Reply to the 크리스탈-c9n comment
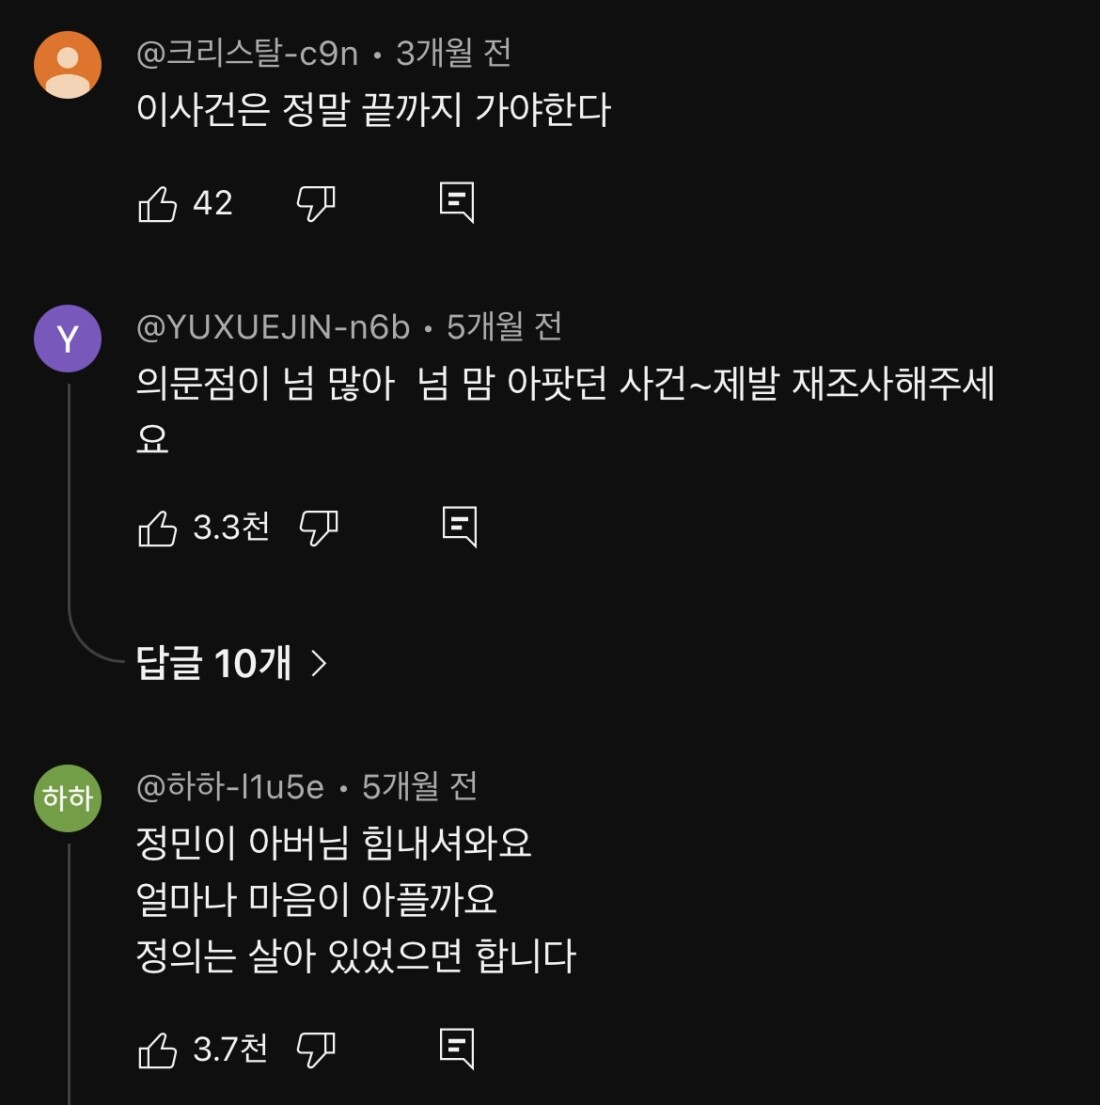 click(x=457, y=203)
